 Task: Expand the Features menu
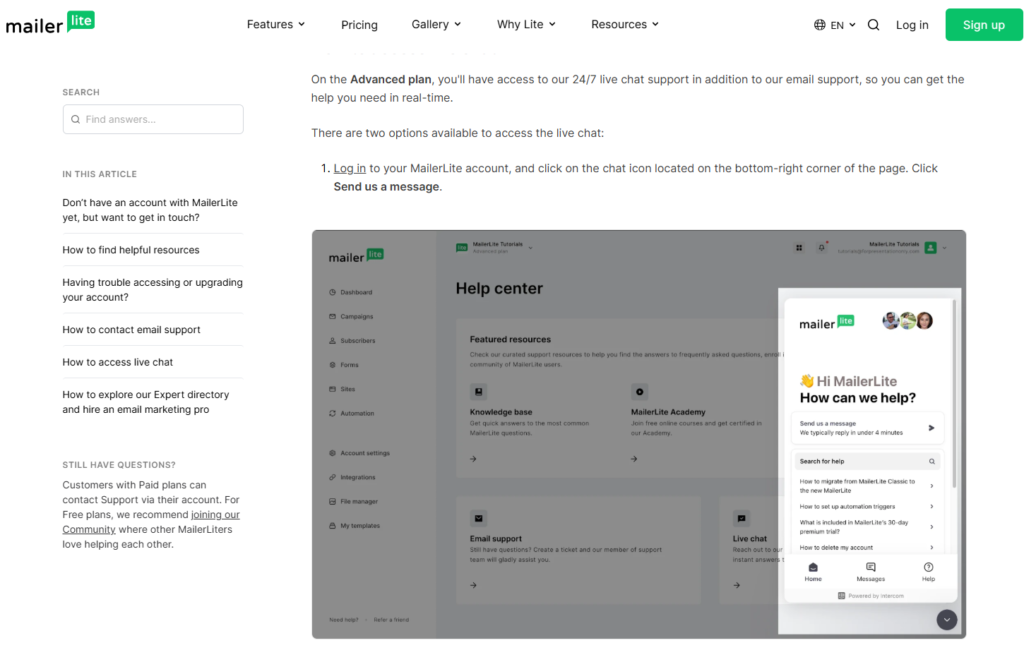[276, 24]
